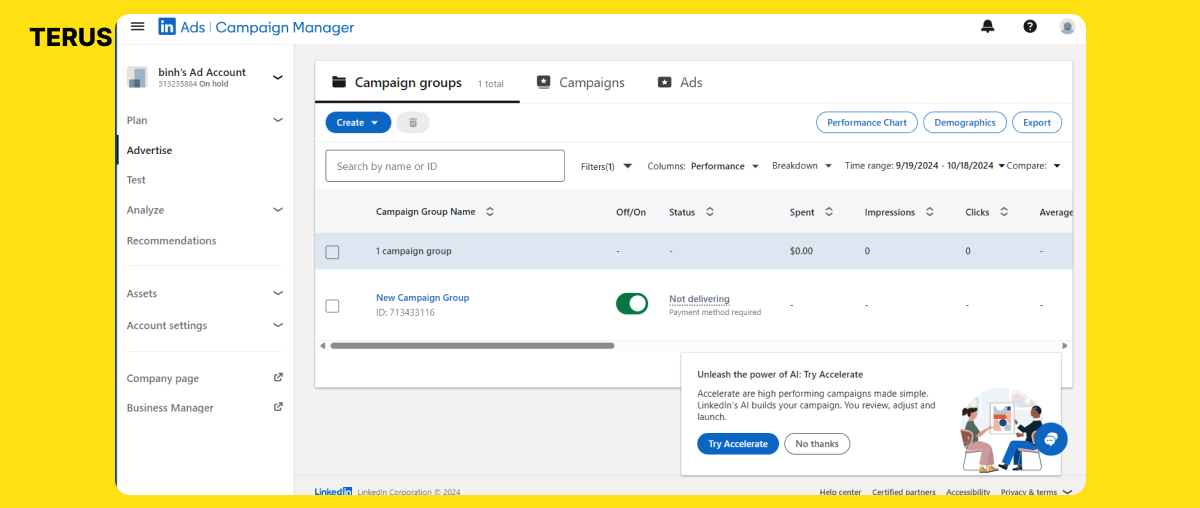Click the Export button
The width and height of the screenshot is (1200, 508).
click(1037, 122)
